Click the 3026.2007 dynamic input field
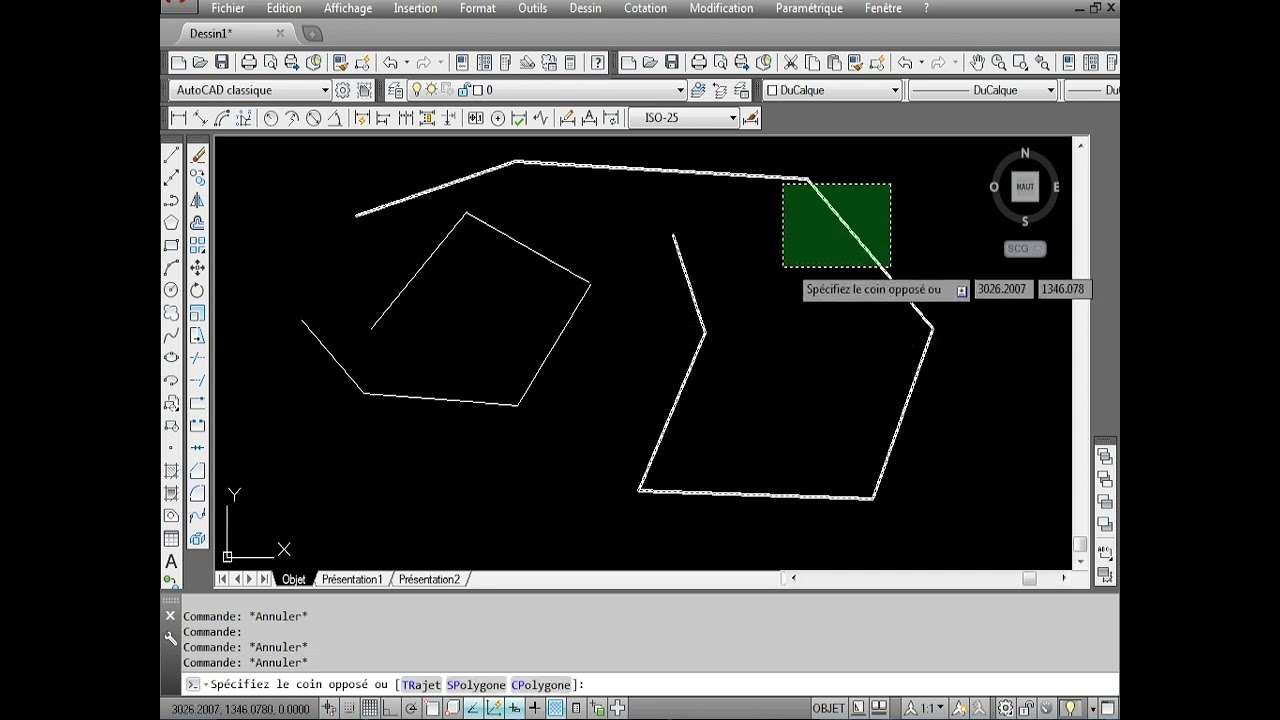The image size is (1280, 720). coord(1002,289)
